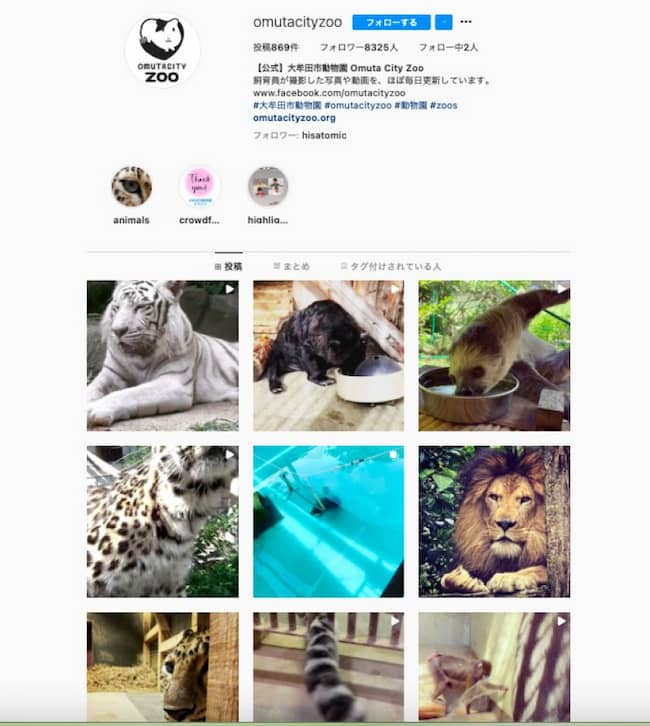Click the #omutacityzoo hashtag link

pos(358,106)
